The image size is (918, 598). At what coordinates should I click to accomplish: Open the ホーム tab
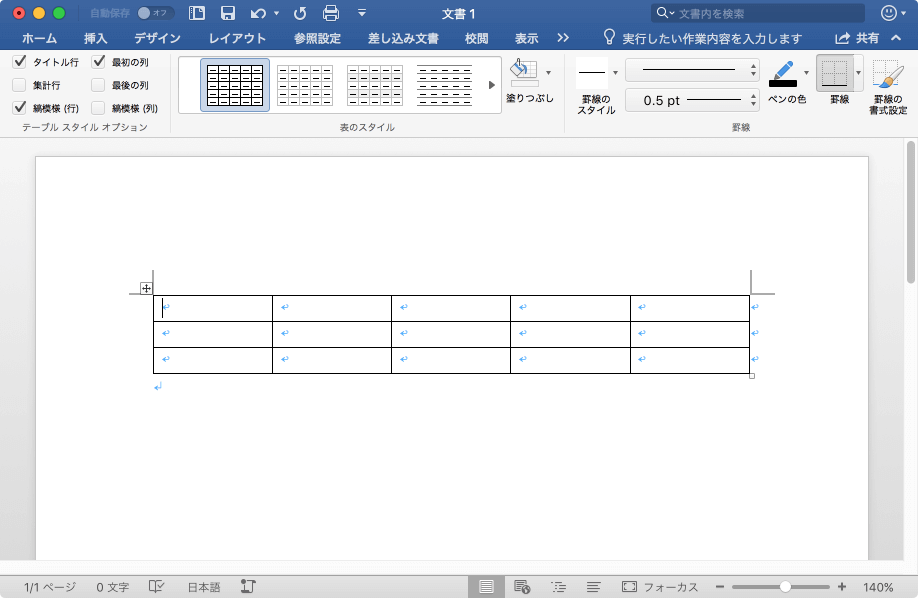pyautogui.click(x=39, y=38)
